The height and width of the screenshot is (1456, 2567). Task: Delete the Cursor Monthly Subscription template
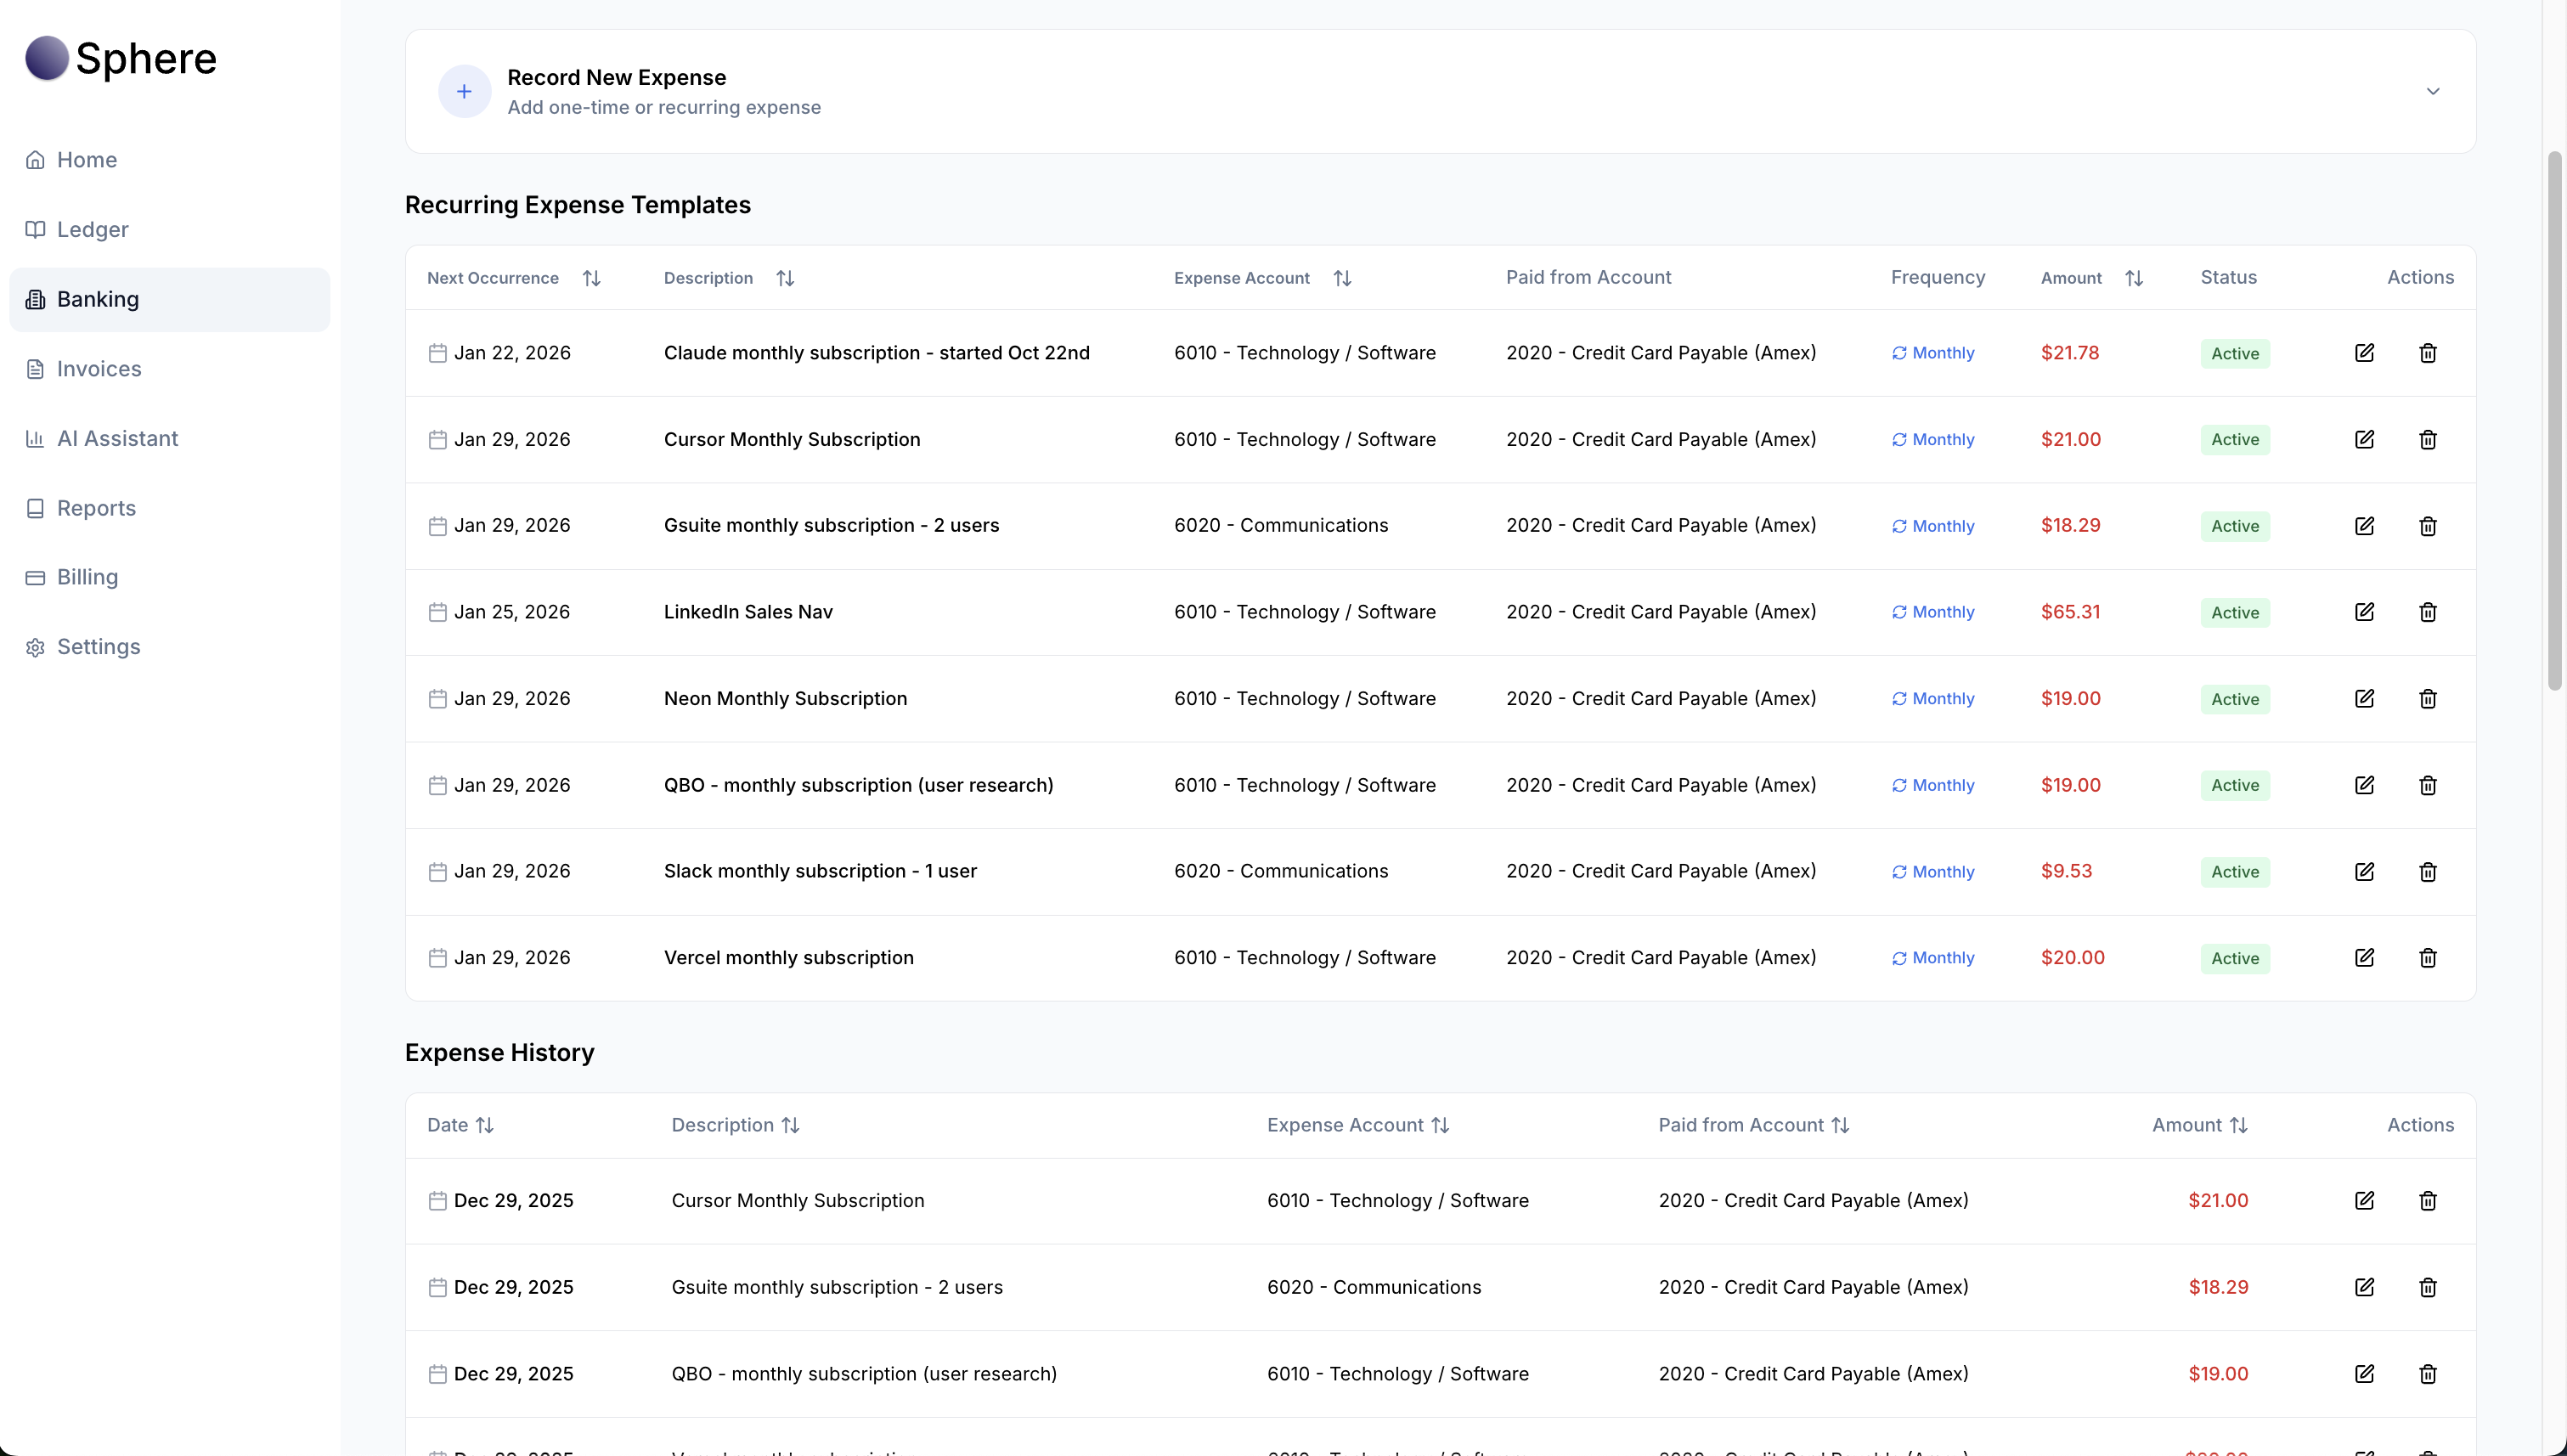pos(2427,440)
